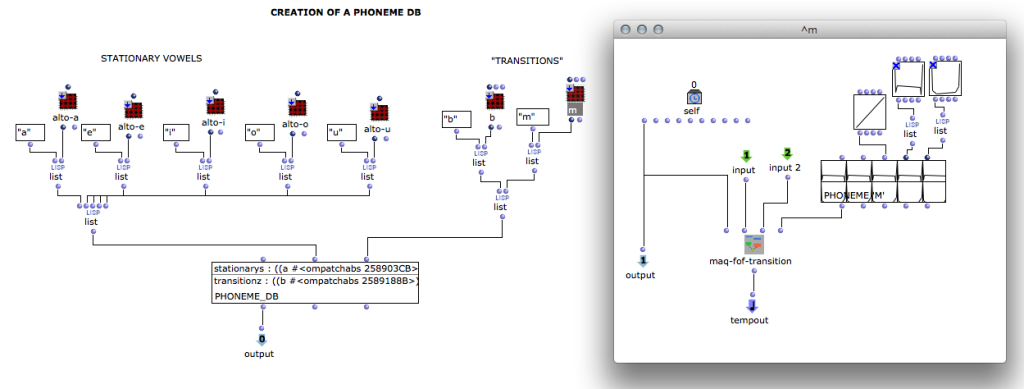This screenshot has width=1024, height=389.
Task: Select the PHONEME_DB instance box
Action: tap(315, 283)
